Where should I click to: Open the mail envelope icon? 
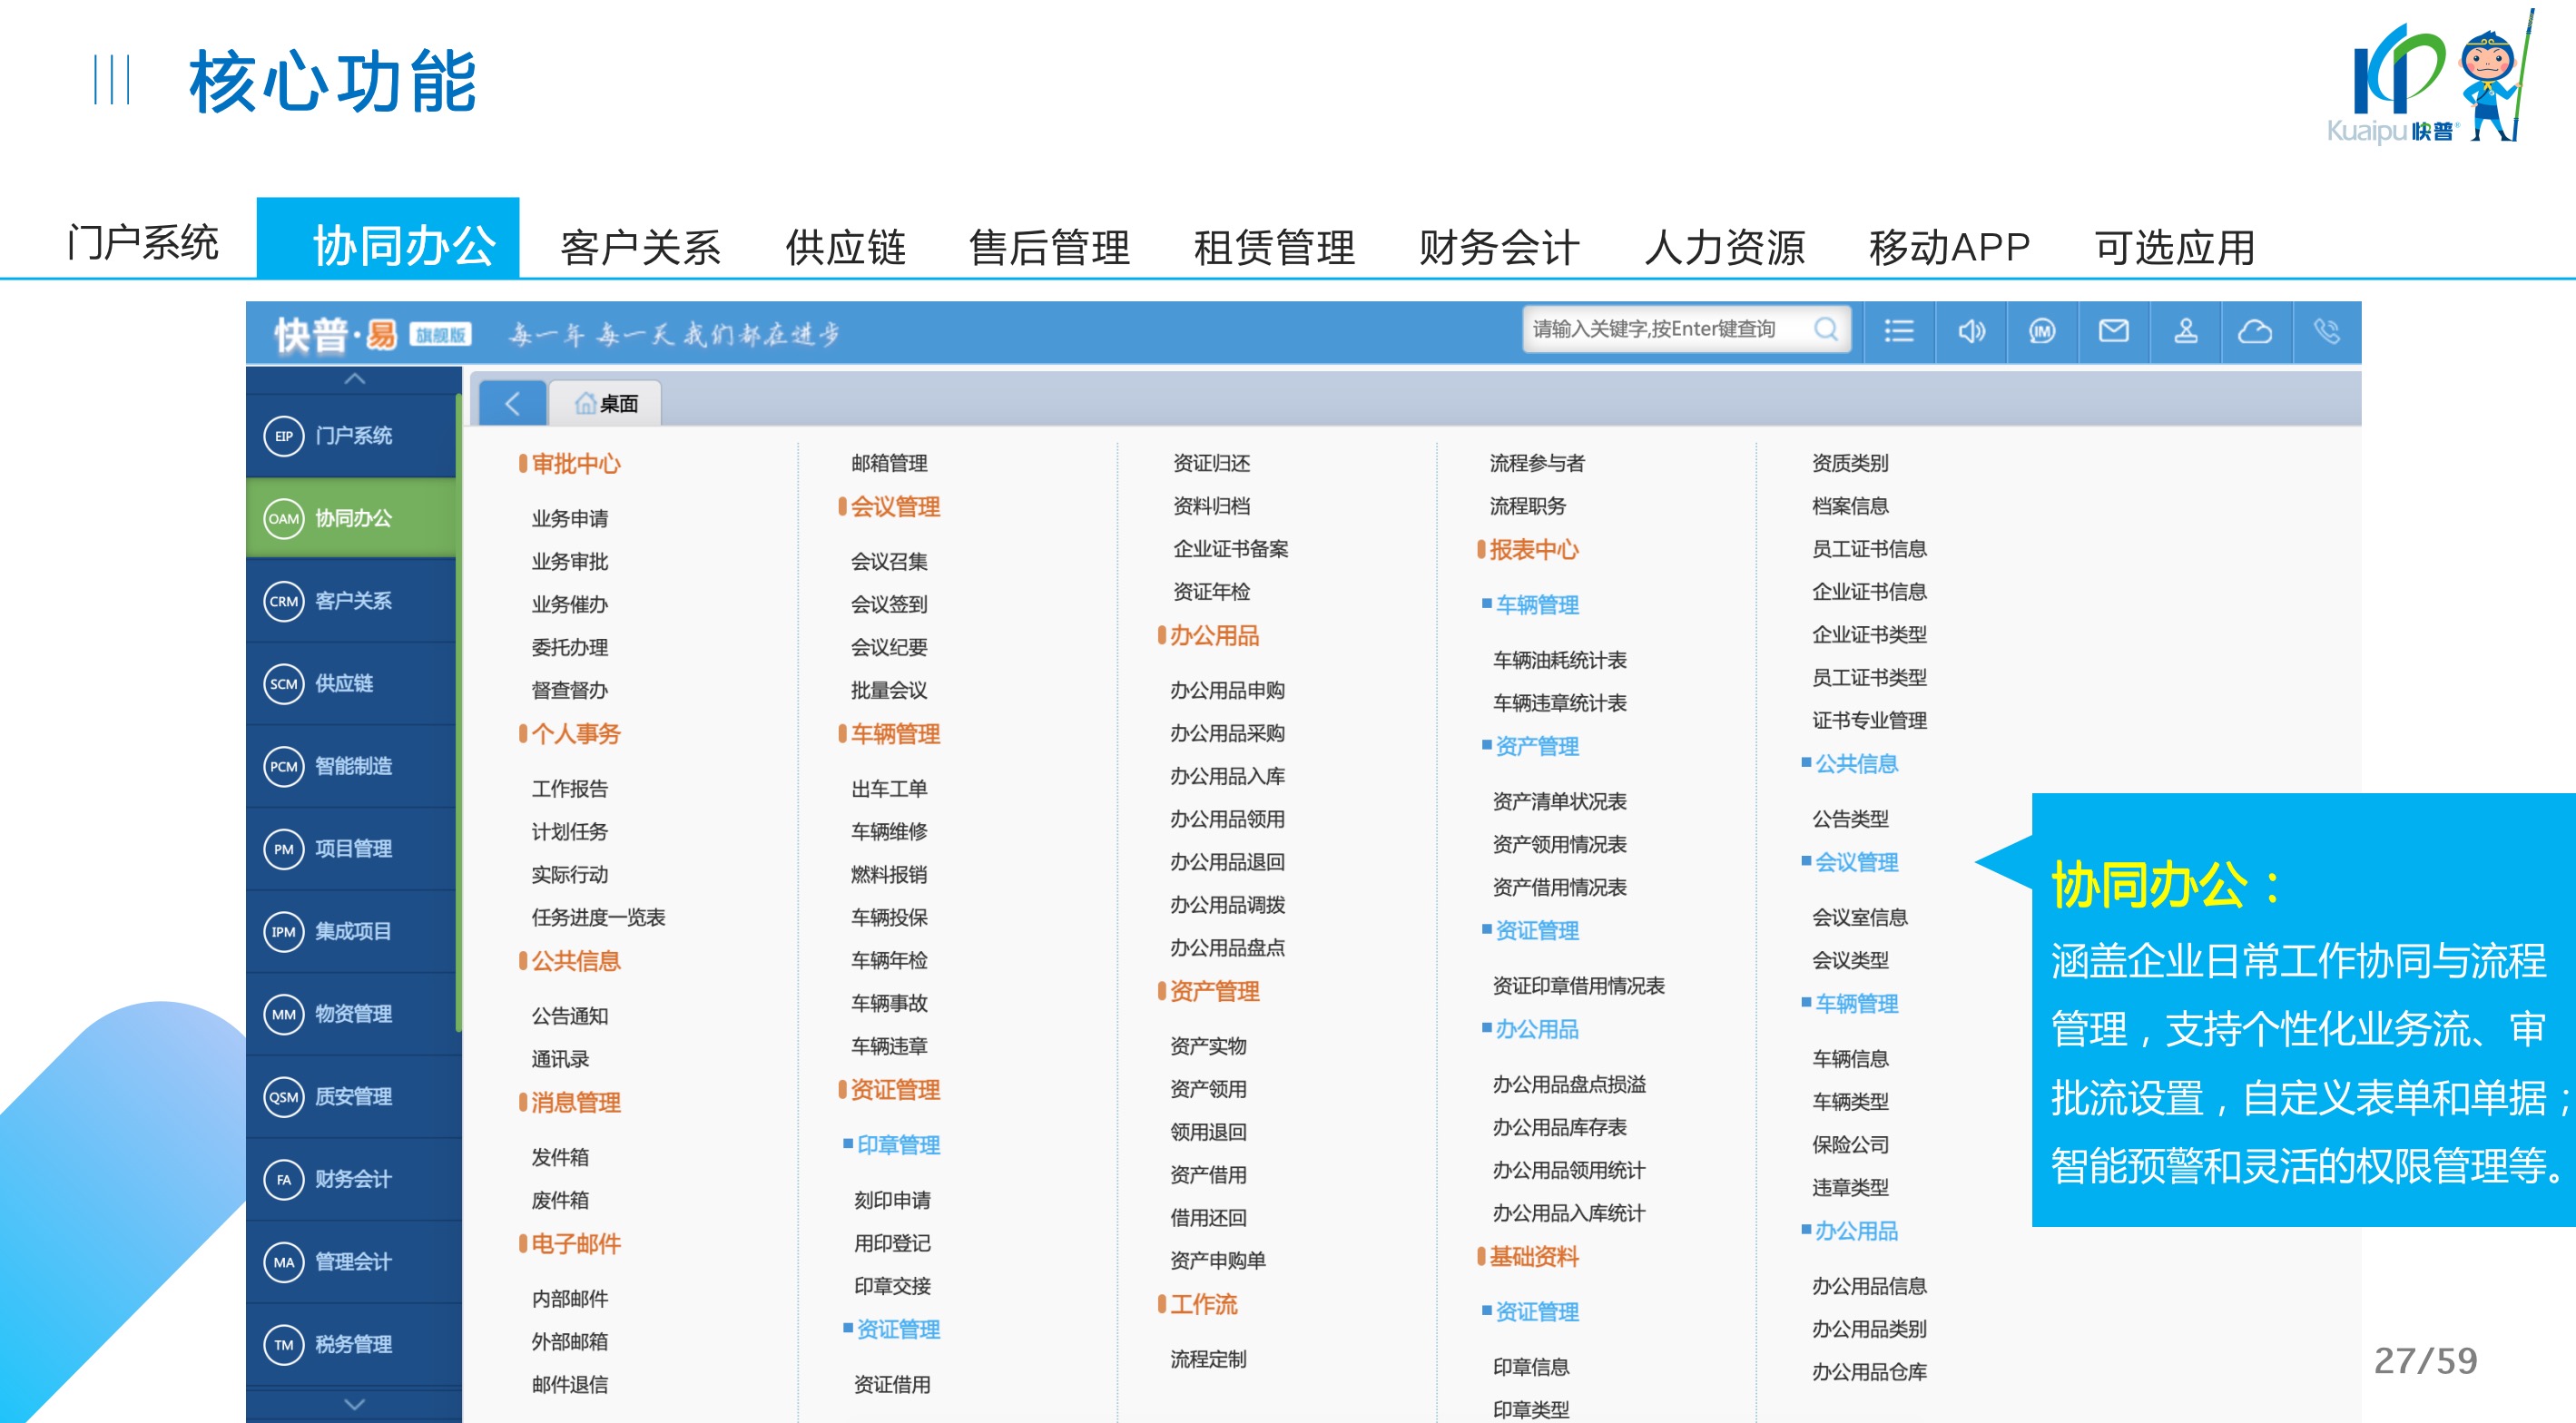tap(2113, 331)
